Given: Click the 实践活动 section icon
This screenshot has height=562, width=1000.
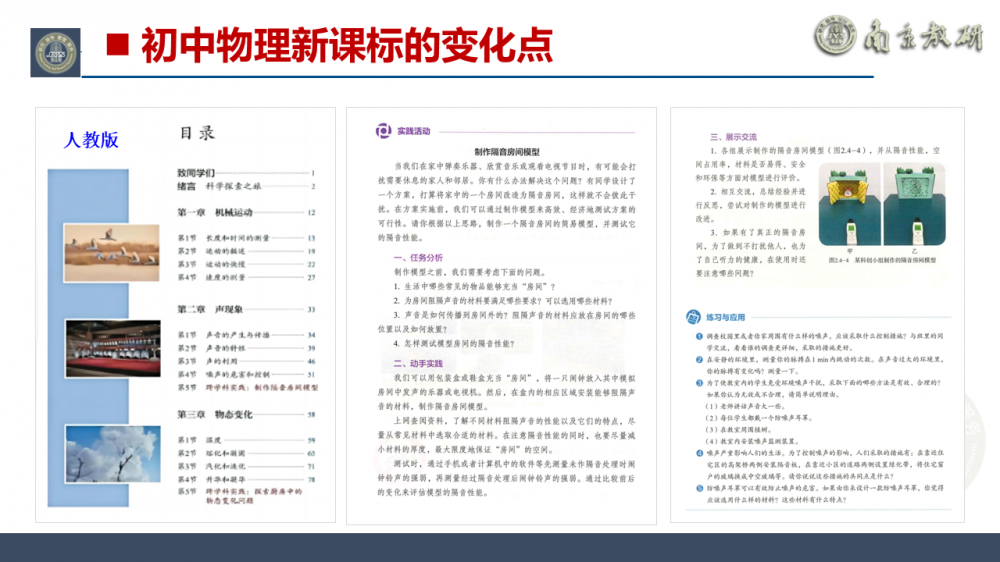Looking at the screenshot, I should (383, 131).
